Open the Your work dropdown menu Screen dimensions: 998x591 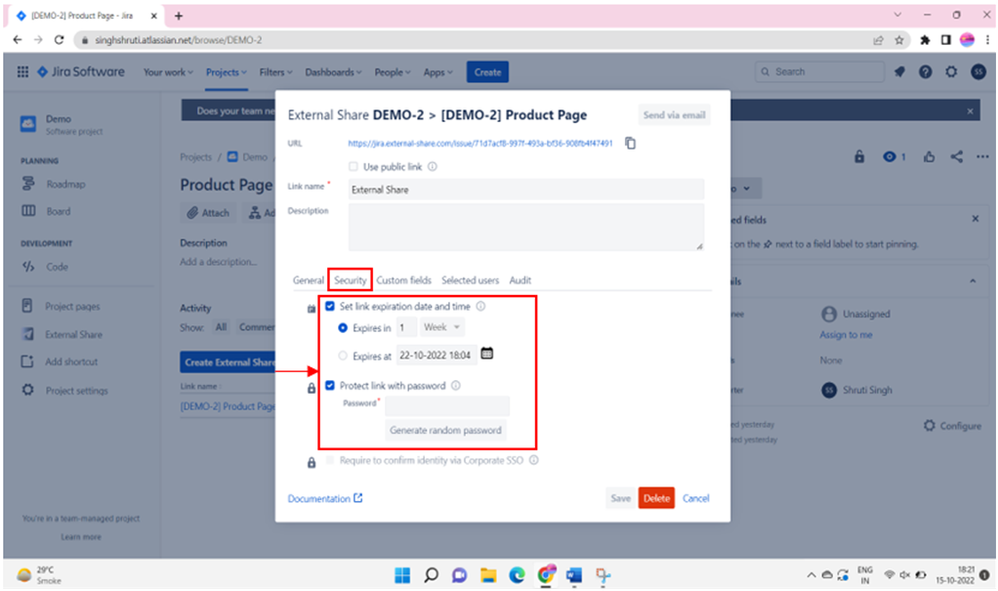click(168, 73)
